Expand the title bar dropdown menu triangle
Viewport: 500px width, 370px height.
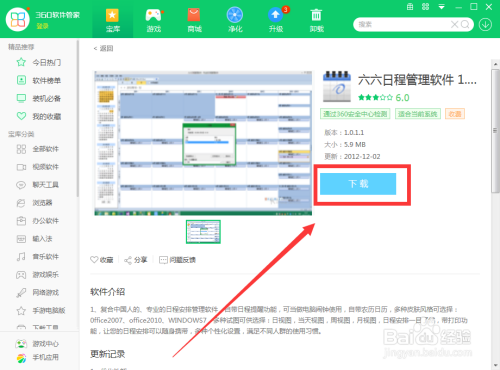(x=442, y=7)
